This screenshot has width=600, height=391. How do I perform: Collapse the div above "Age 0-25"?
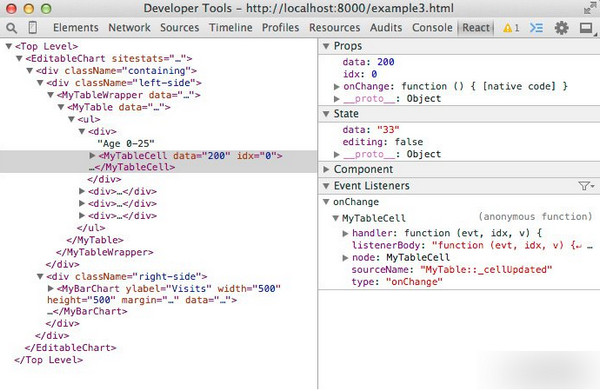[x=82, y=132]
